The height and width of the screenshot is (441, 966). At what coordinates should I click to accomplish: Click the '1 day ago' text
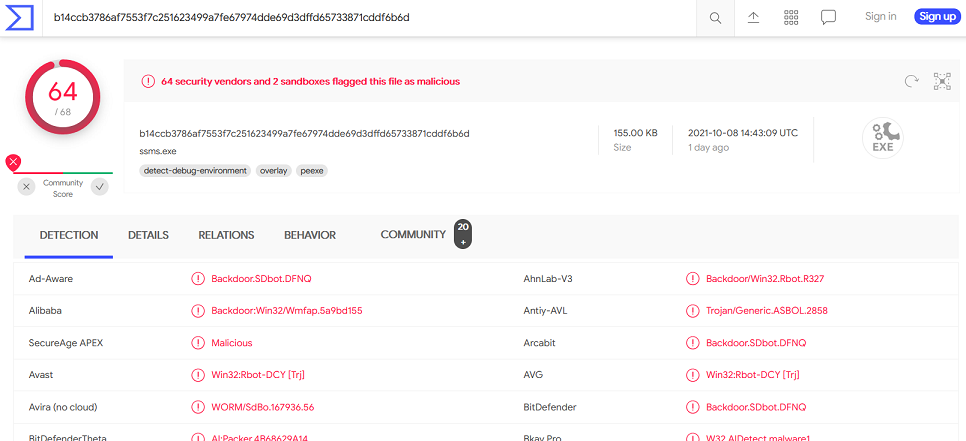tap(708, 148)
